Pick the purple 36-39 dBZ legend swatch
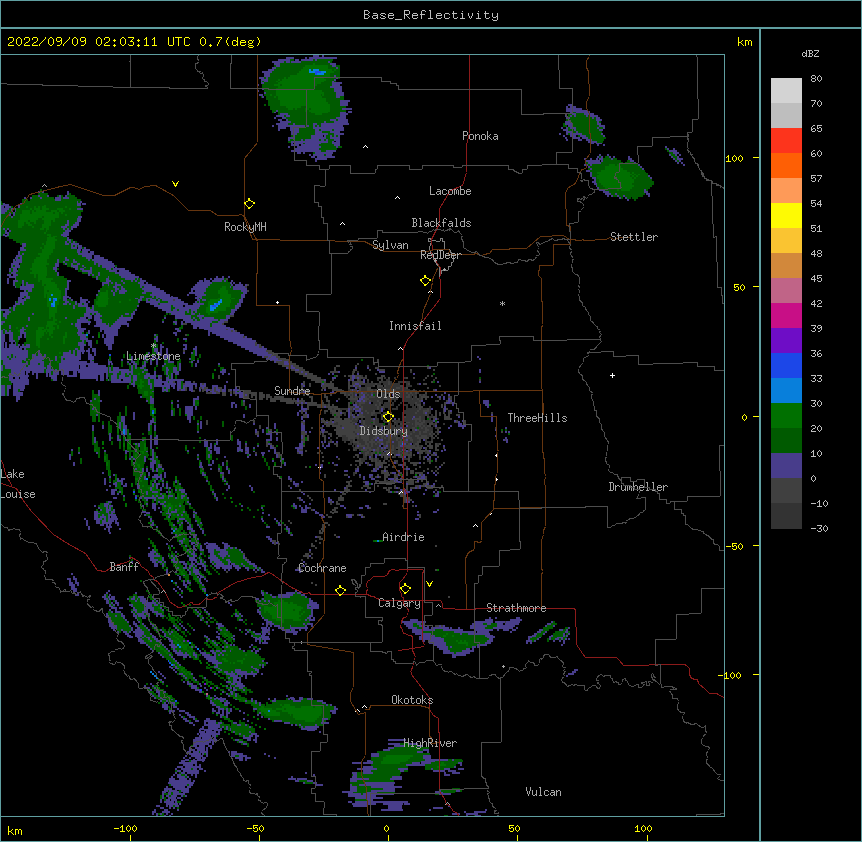This screenshot has width=862, height=842. [786, 341]
